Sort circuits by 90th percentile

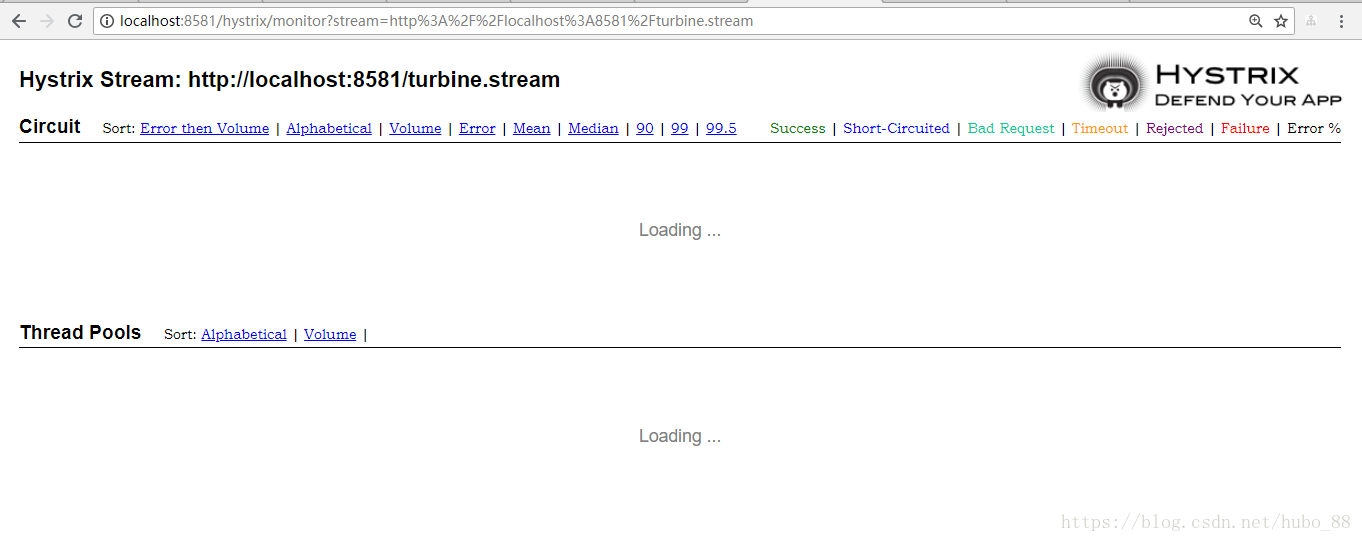(x=645, y=128)
